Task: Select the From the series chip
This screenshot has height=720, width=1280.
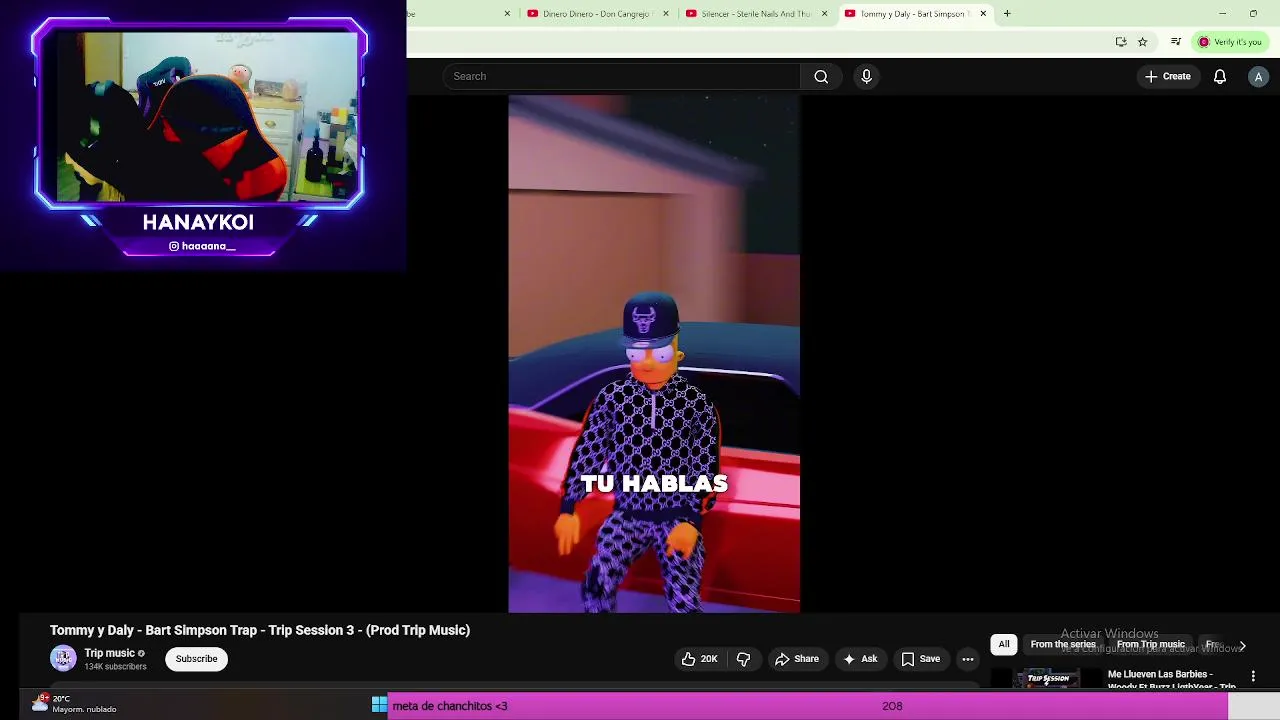Action: (1063, 644)
